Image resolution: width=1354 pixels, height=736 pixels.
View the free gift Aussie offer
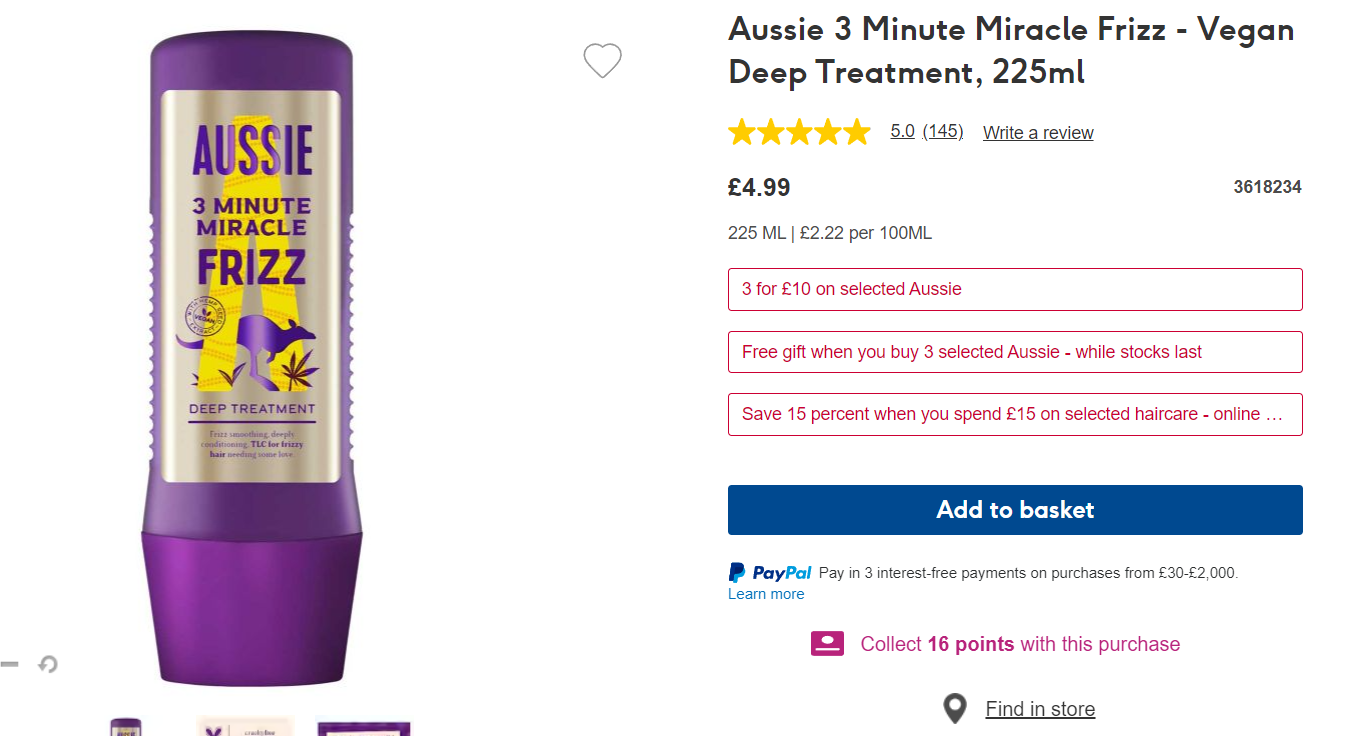click(1015, 352)
